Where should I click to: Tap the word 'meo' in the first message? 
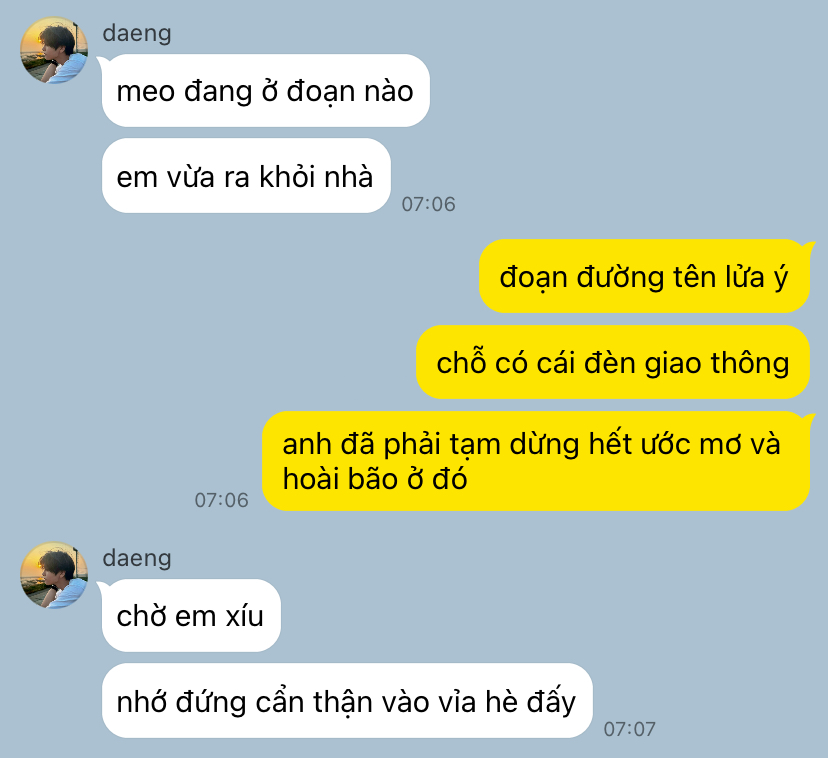[x=146, y=92]
